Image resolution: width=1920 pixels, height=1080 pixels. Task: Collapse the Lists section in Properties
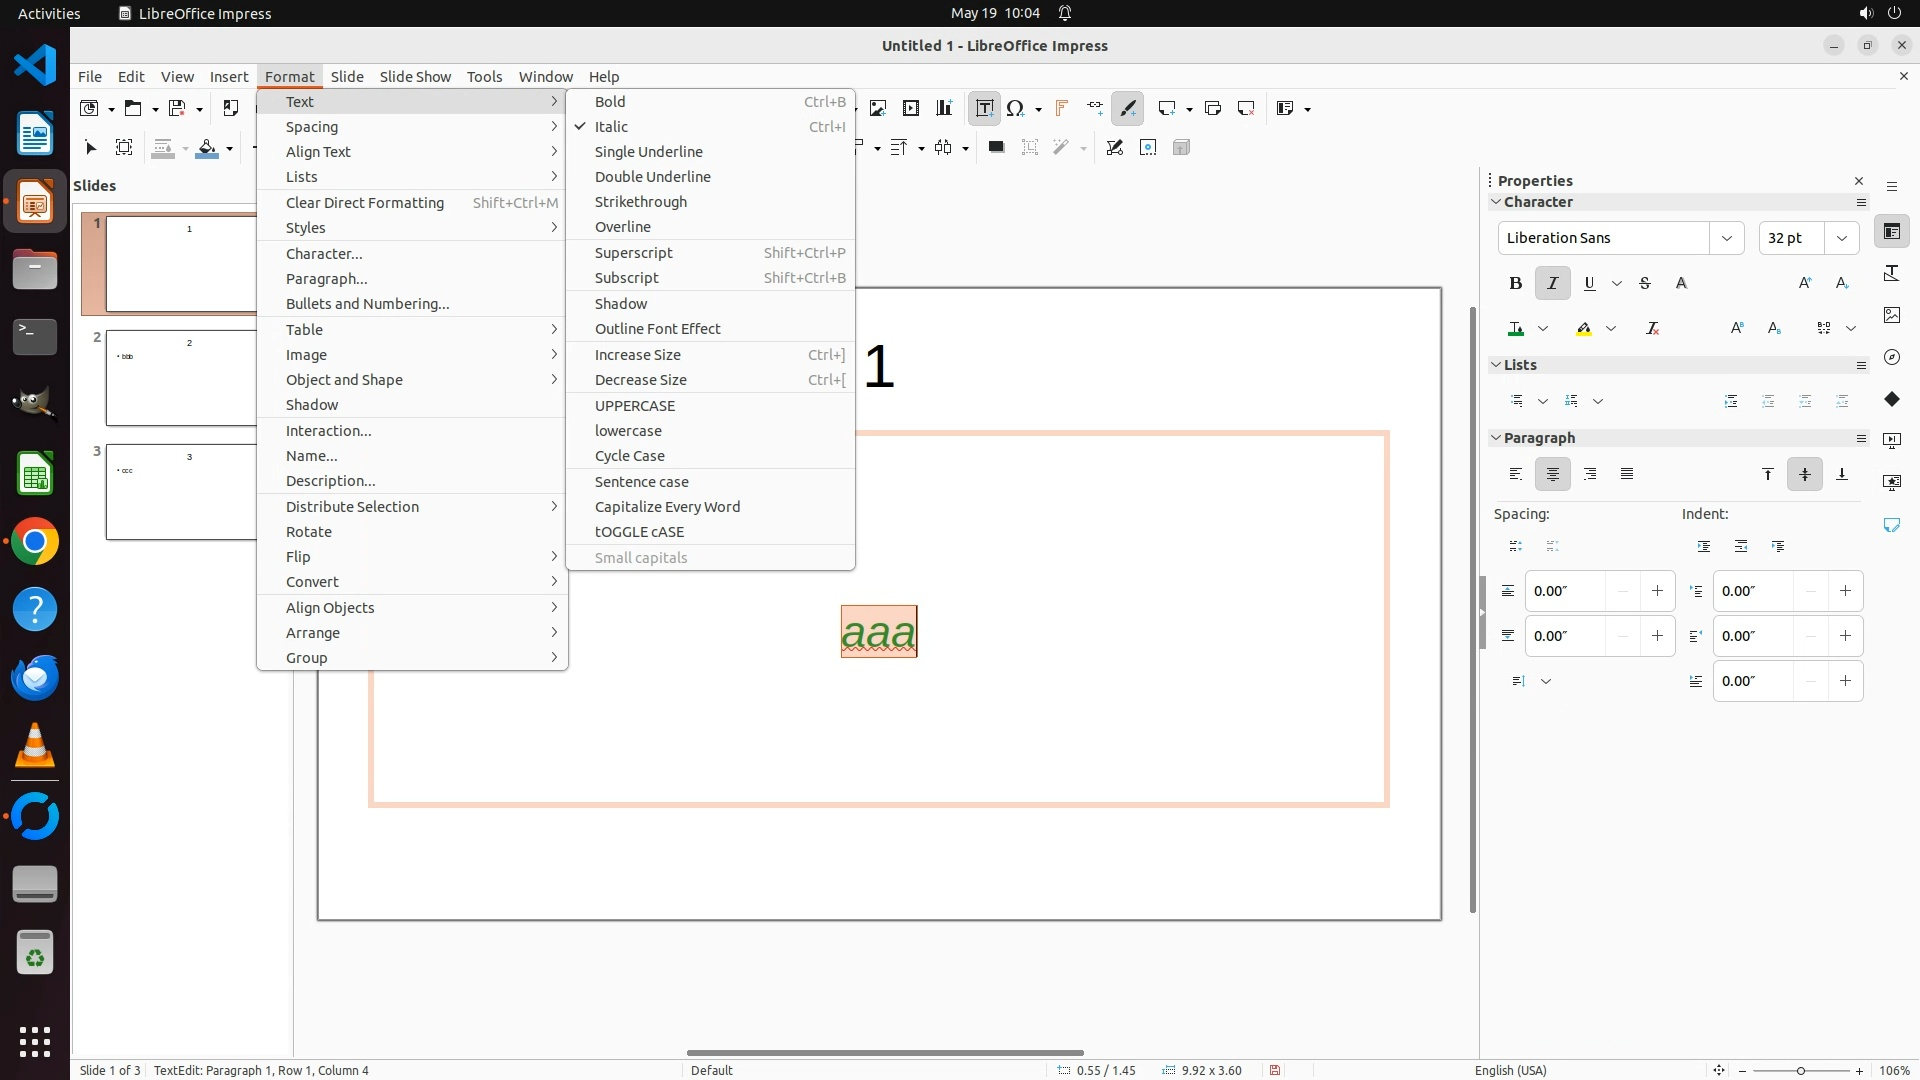(x=1496, y=365)
